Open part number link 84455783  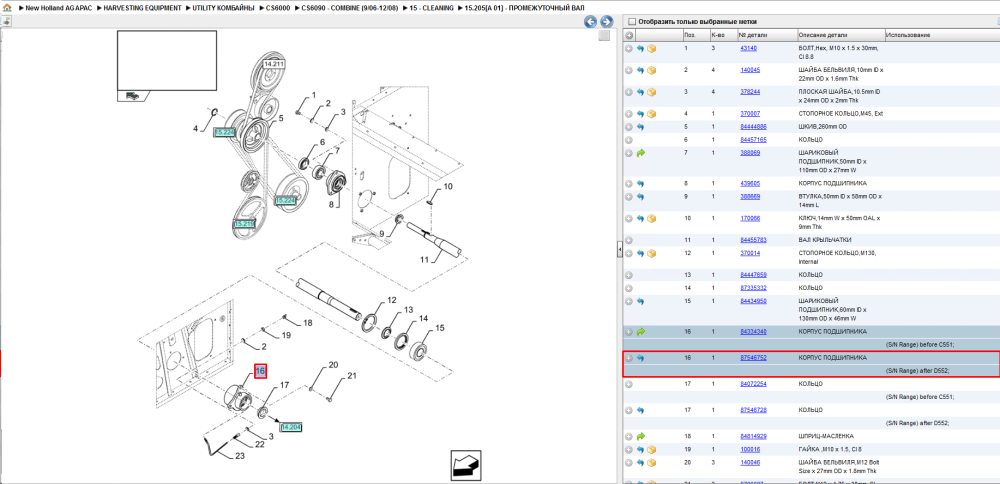tap(753, 240)
